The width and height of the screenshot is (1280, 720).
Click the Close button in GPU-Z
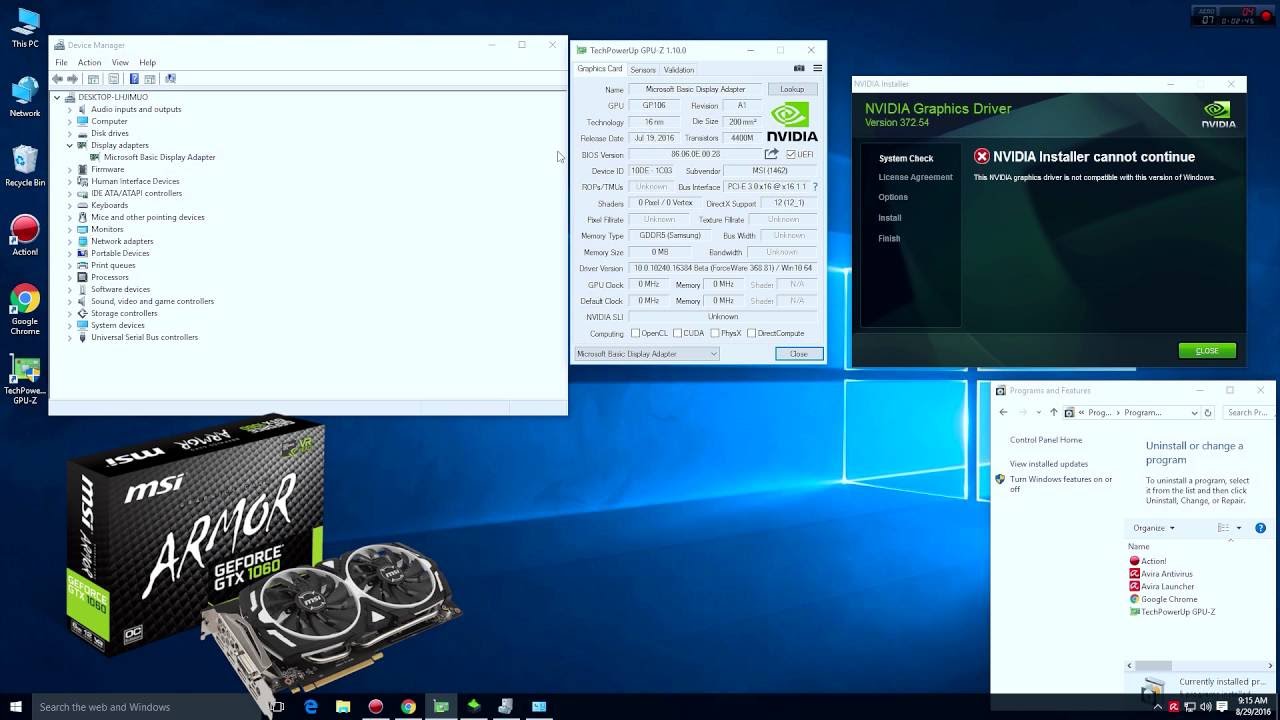pos(799,354)
